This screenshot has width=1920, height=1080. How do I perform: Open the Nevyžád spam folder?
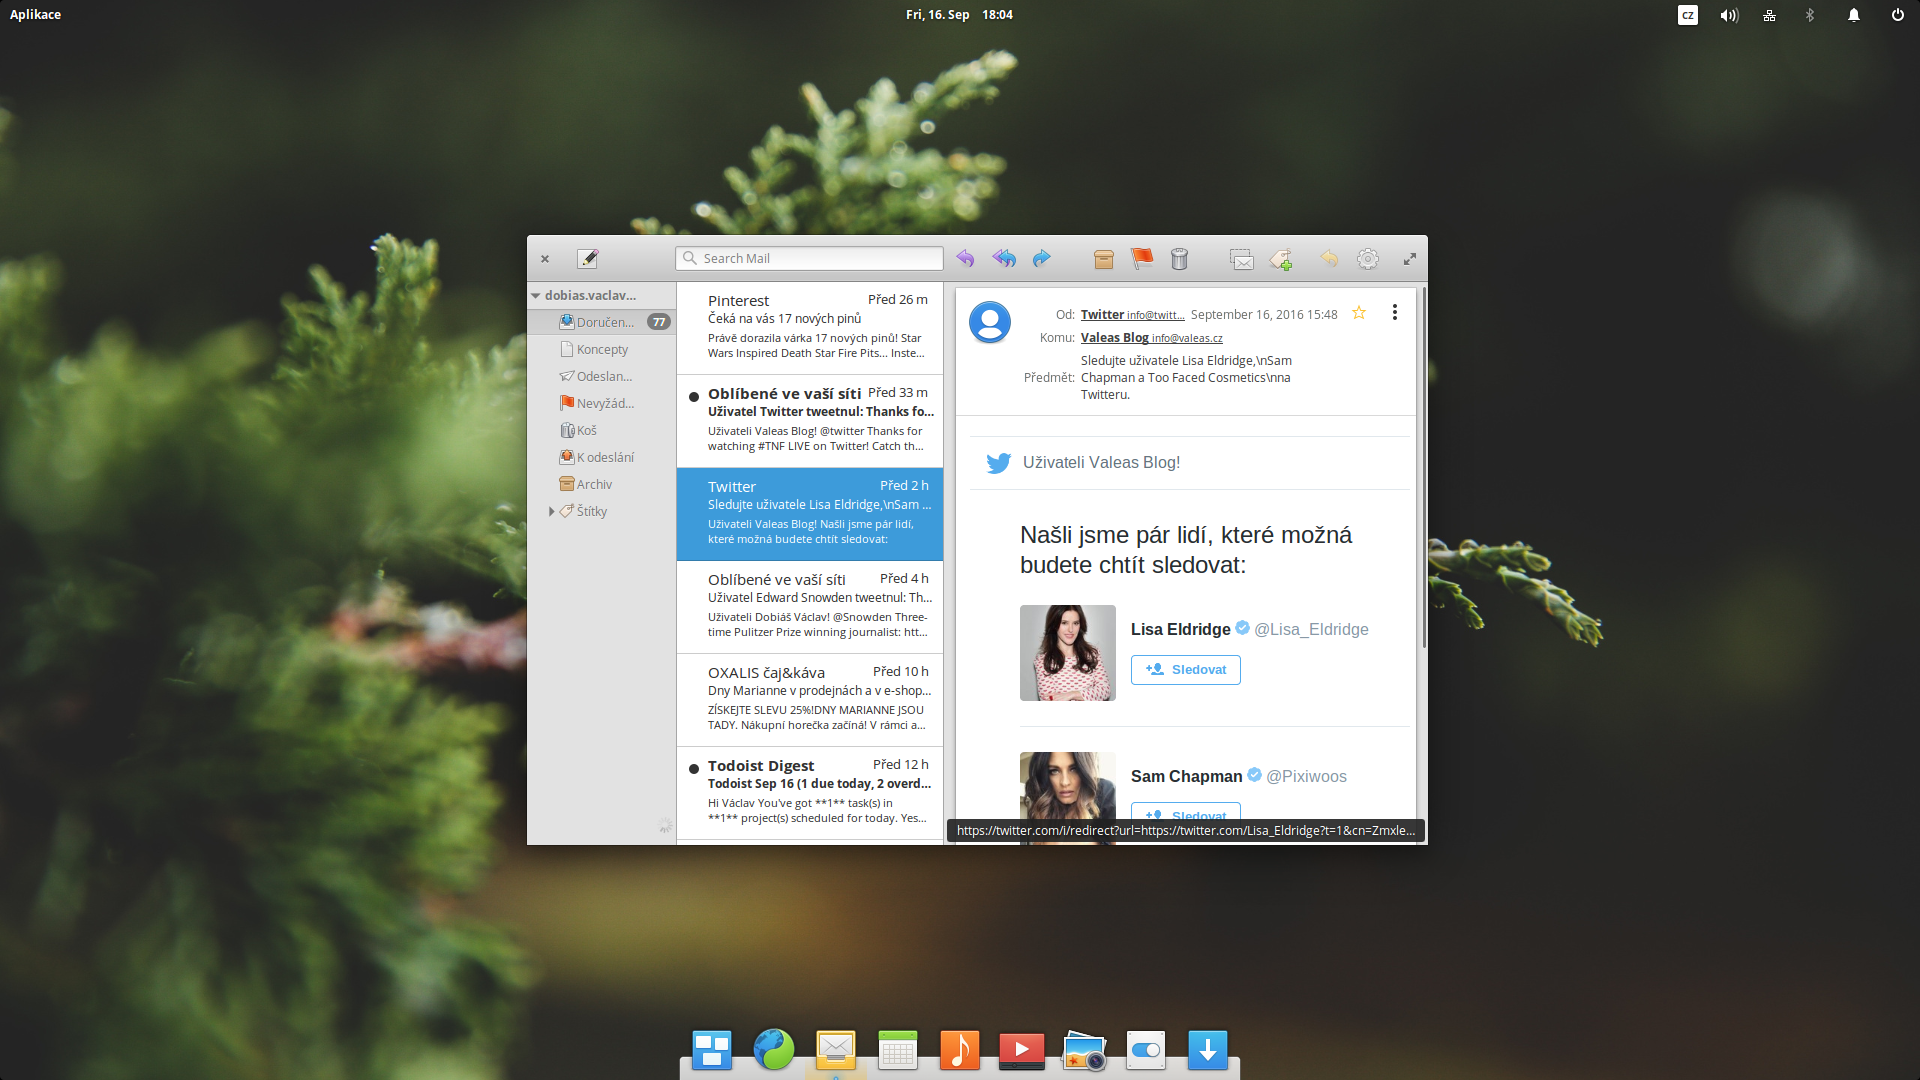click(x=602, y=403)
